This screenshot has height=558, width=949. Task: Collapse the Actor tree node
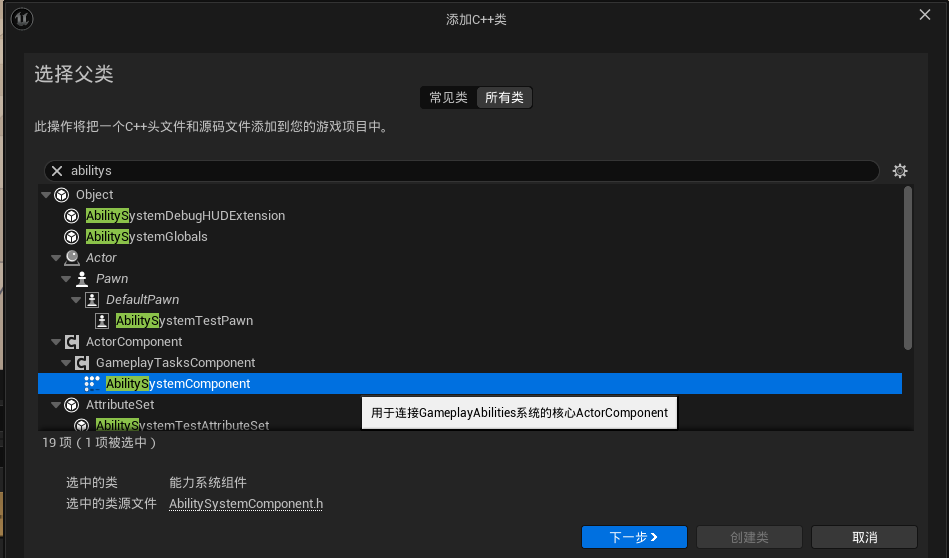point(56,258)
